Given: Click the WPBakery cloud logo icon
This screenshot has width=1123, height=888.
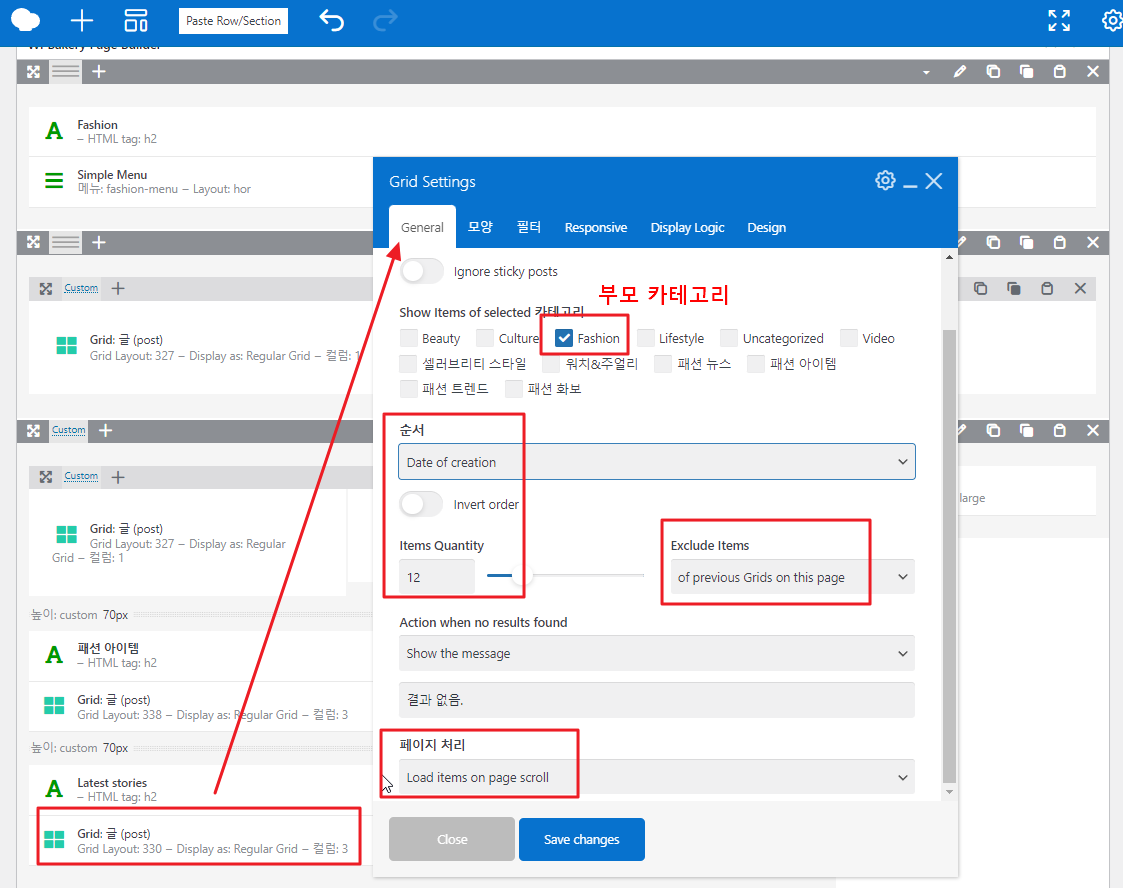Looking at the screenshot, I should click(26, 20).
